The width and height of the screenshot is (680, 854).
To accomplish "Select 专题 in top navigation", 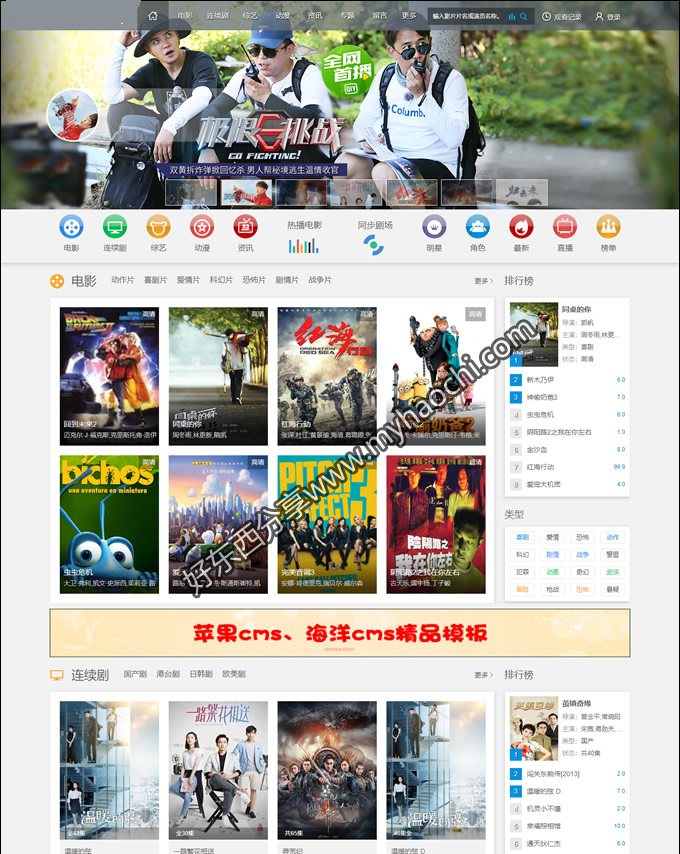I will click(348, 16).
